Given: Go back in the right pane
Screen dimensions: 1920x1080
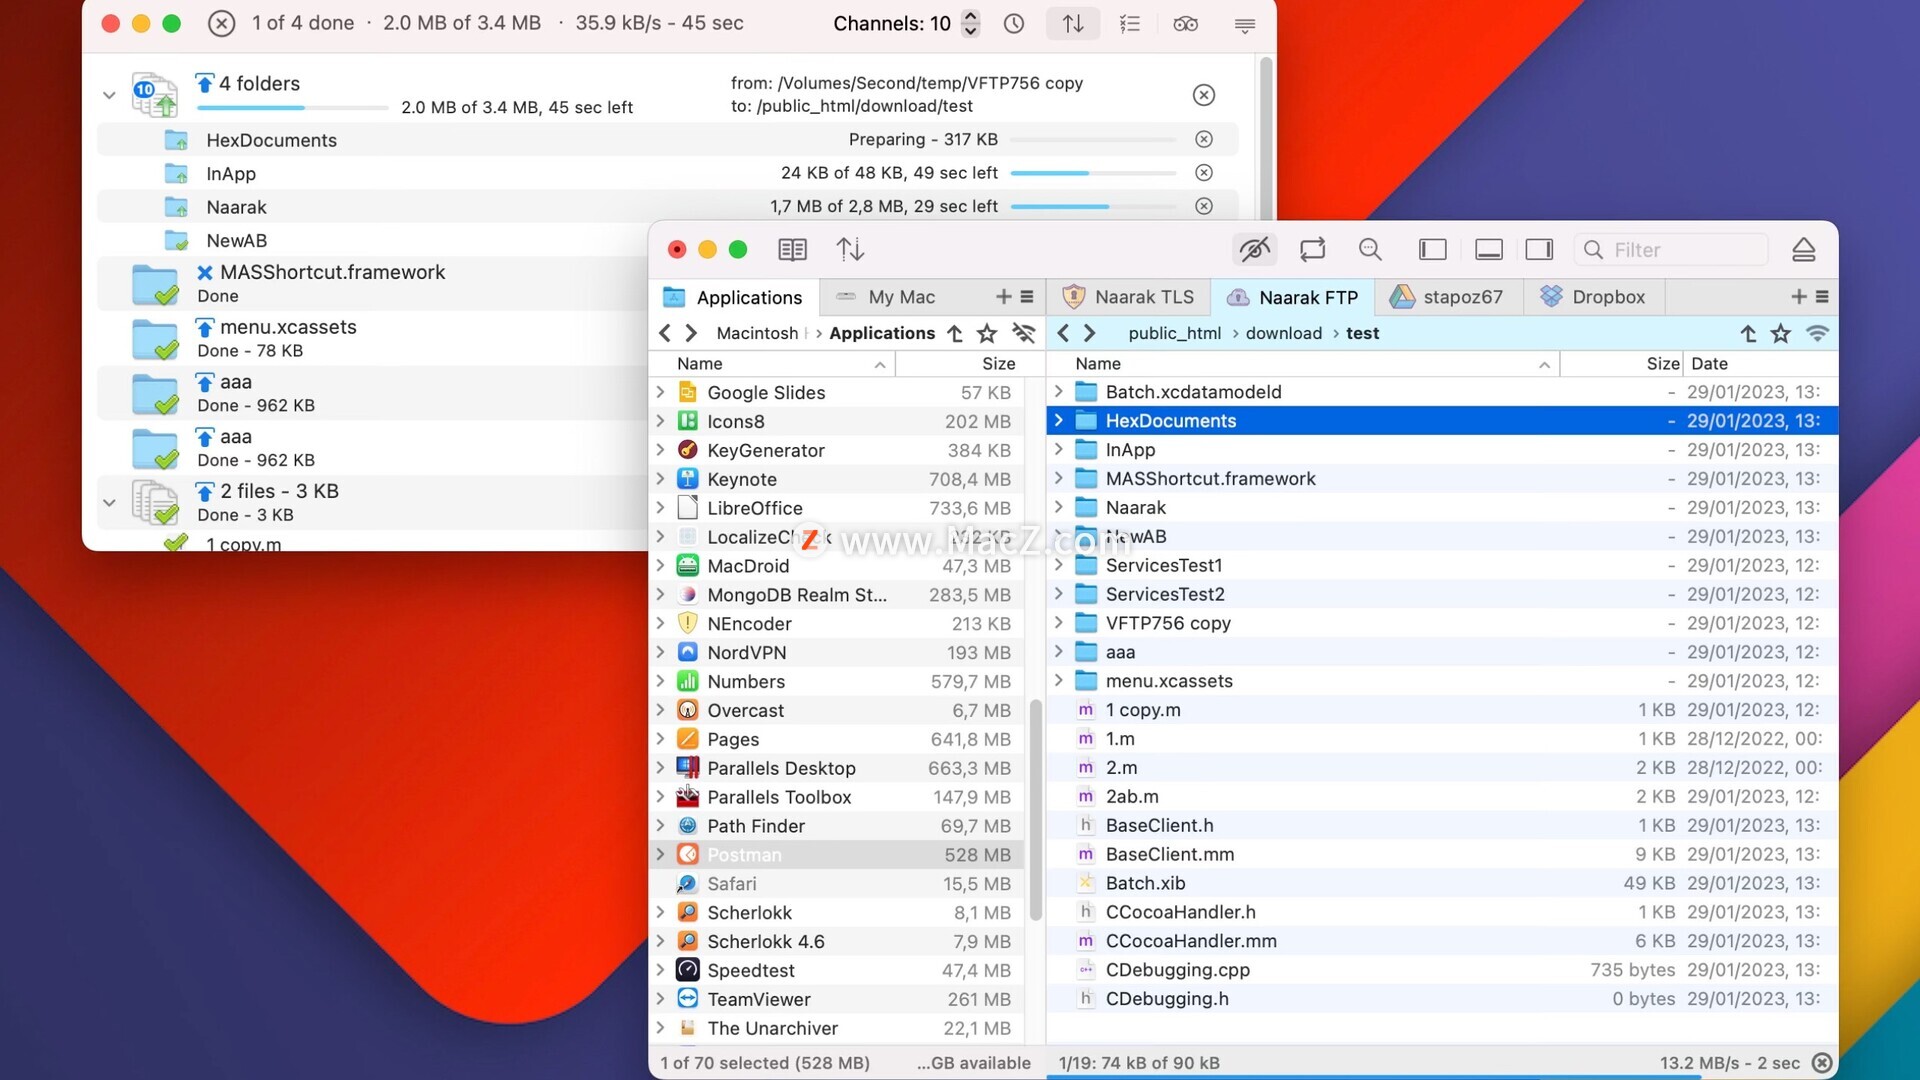Looking at the screenshot, I should click(x=1063, y=333).
